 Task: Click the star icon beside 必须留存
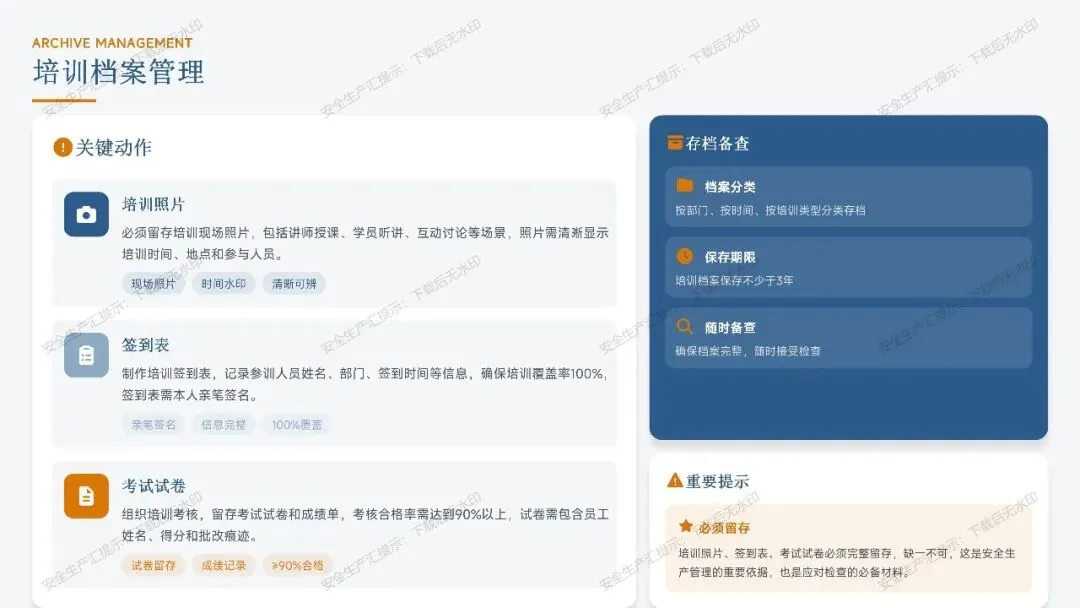coord(686,526)
